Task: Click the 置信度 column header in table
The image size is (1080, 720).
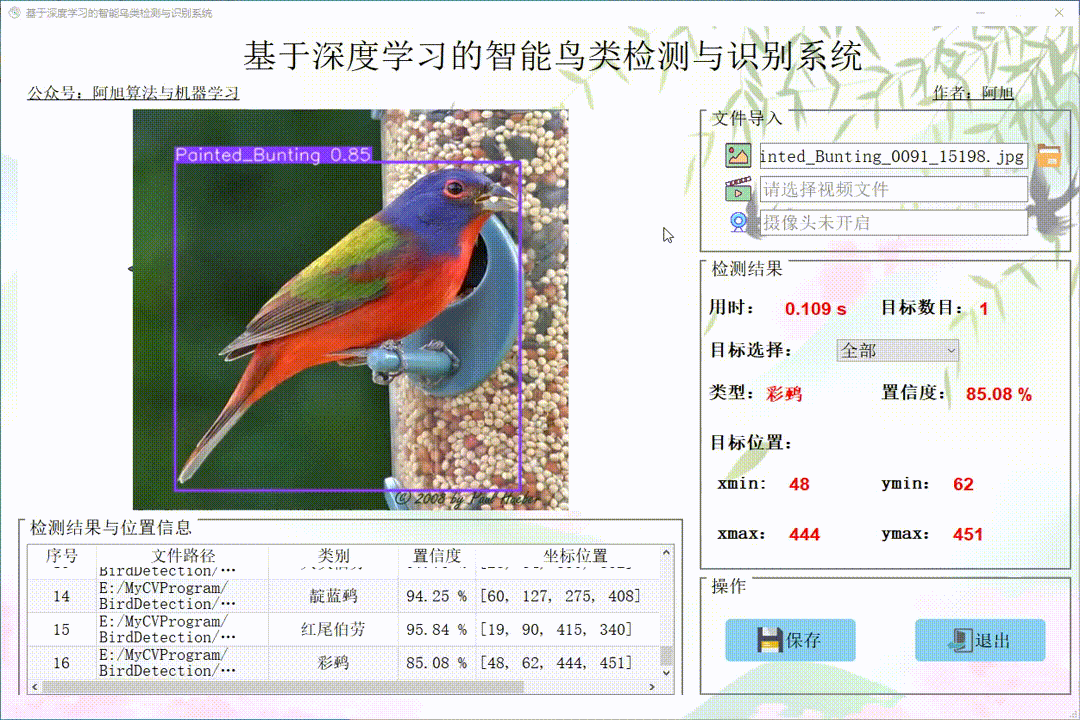Action: (x=437, y=555)
